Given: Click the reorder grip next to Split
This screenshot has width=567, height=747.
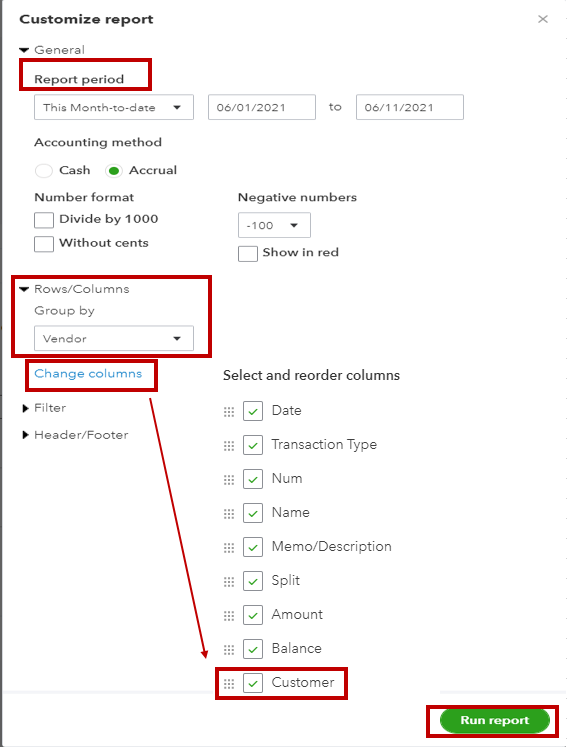Looking at the screenshot, I should 229,582.
